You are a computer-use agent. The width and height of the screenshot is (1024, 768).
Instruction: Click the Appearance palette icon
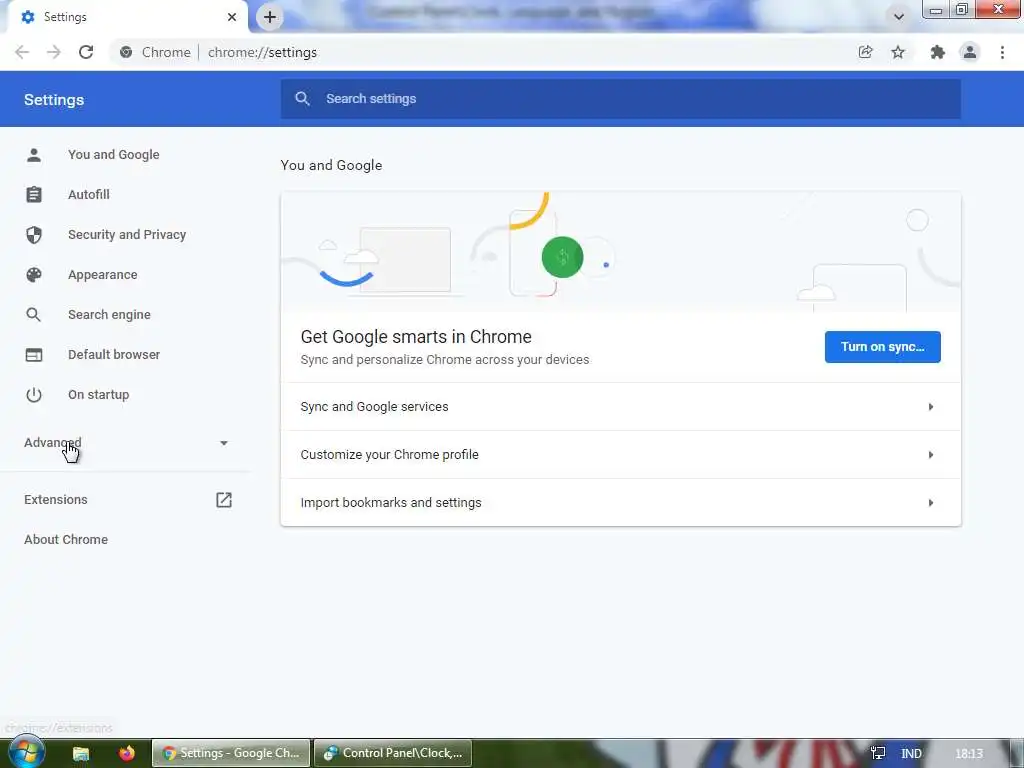tap(34, 275)
